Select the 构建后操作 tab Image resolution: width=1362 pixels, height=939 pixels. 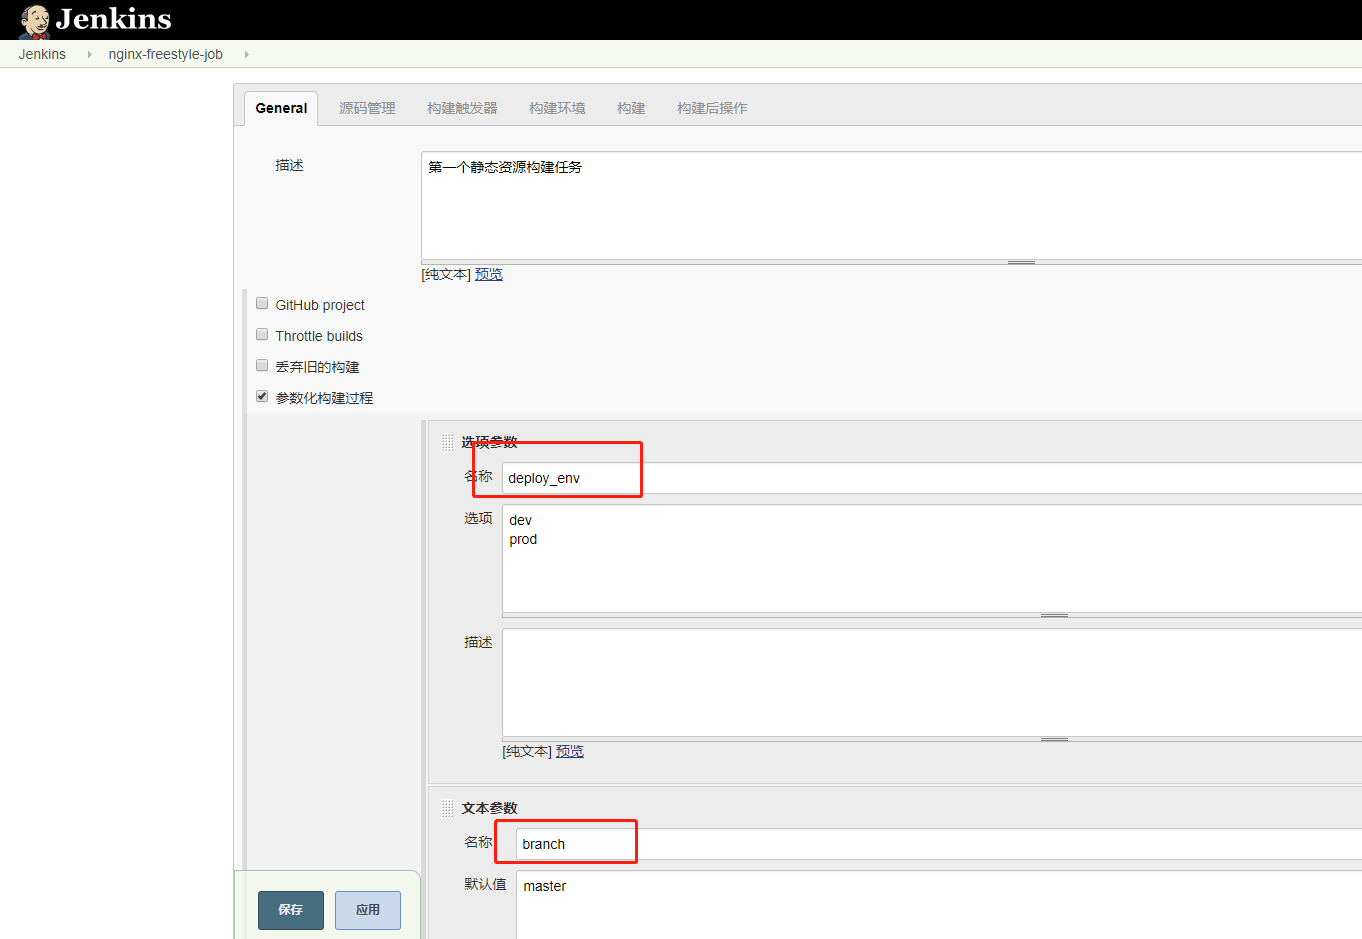tap(712, 108)
